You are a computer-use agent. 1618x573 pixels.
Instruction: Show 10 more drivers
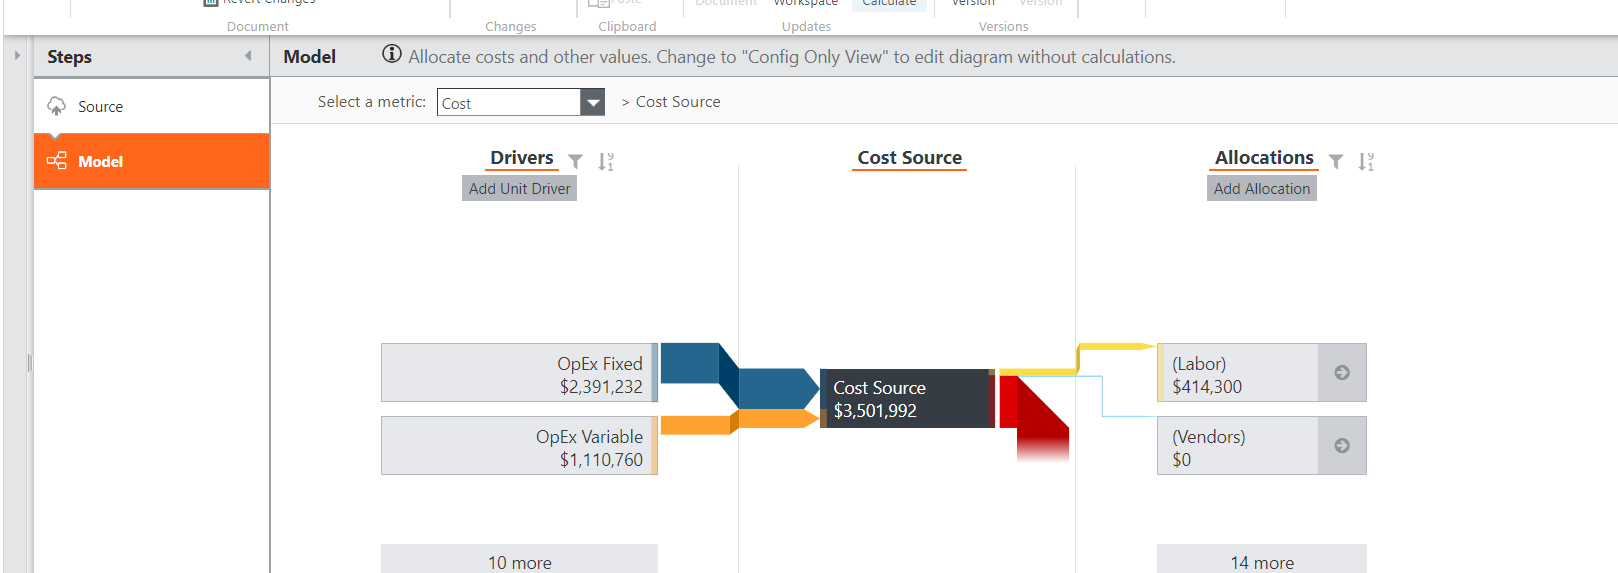519,562
